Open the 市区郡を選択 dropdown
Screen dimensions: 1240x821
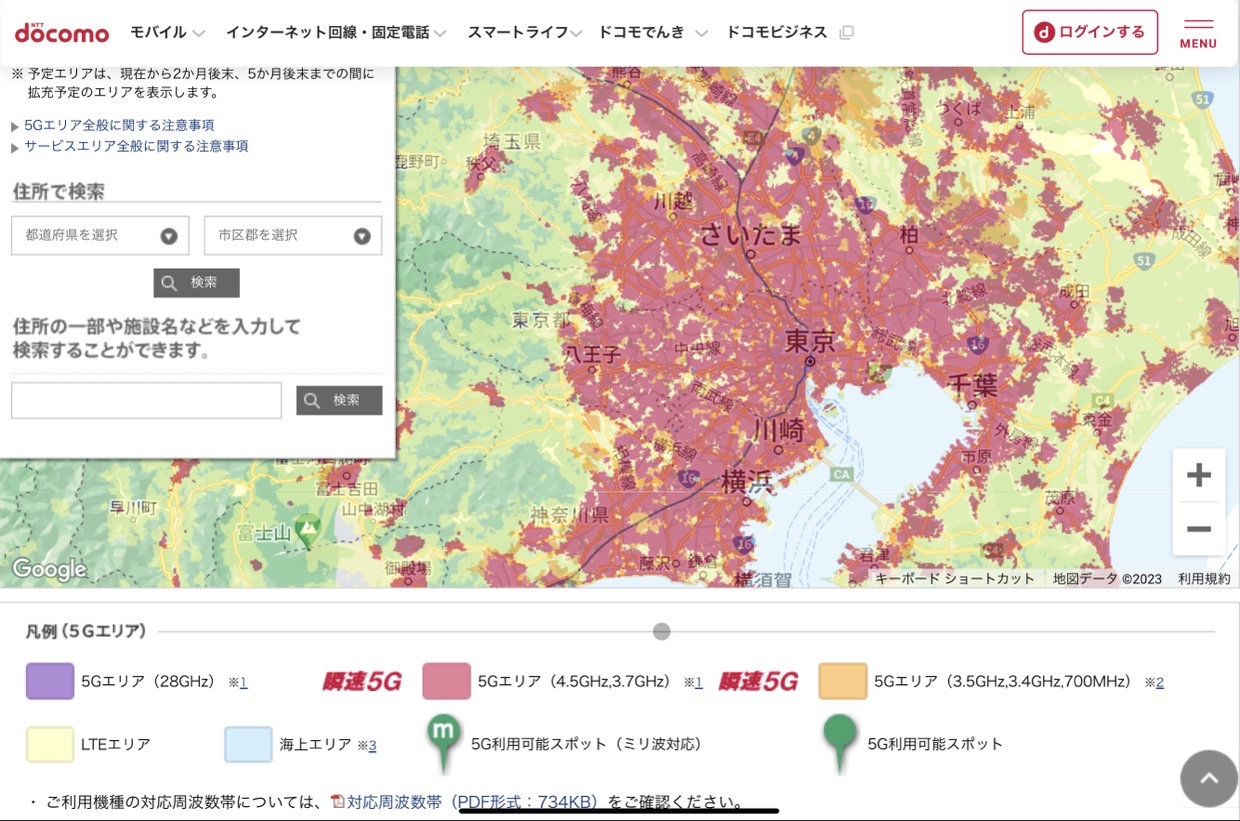(x=293, y=235)
